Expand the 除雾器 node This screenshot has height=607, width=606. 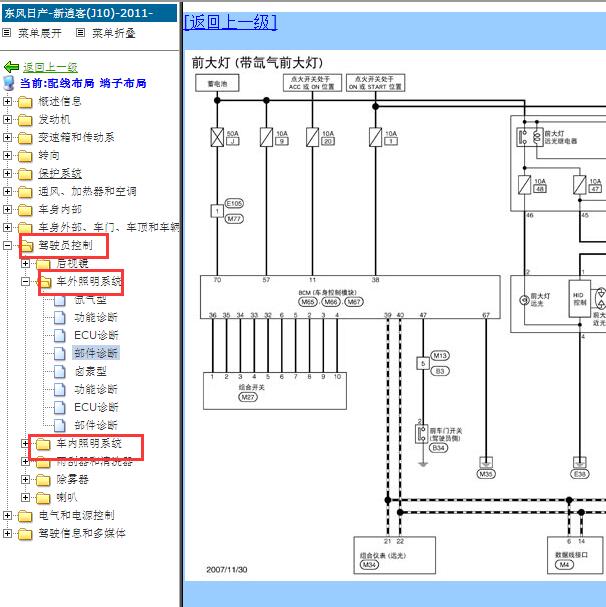pyautogui.click(x=25, y=479)
